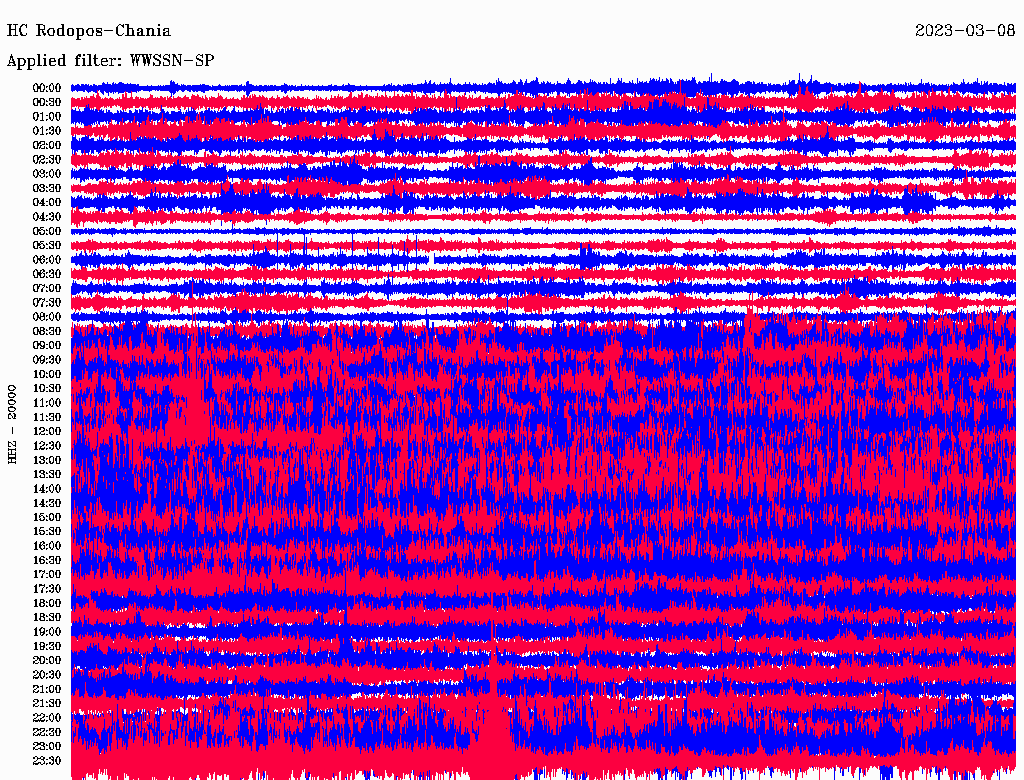Click the '03:30' time label
The image size is (1024, 780).
tap(47, 188)
